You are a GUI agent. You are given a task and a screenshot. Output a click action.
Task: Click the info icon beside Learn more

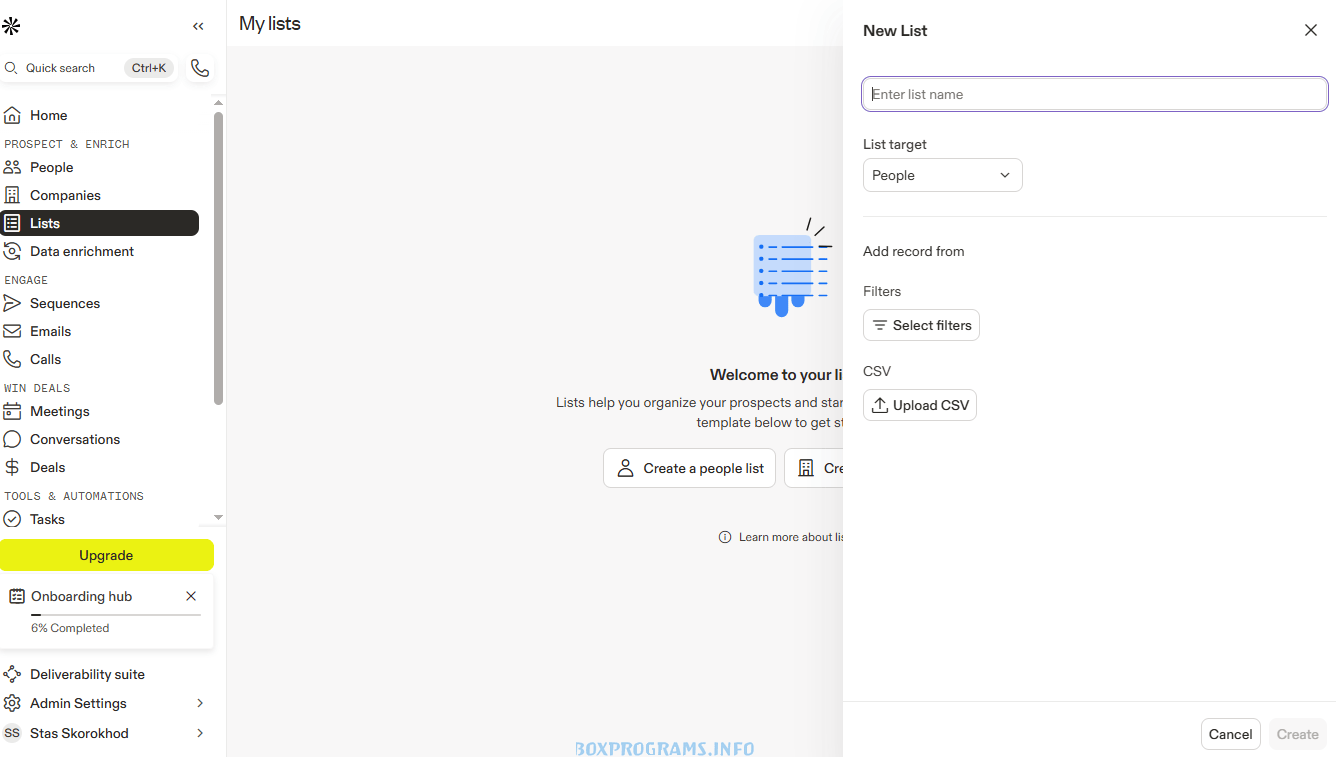(x=725, y=537)
